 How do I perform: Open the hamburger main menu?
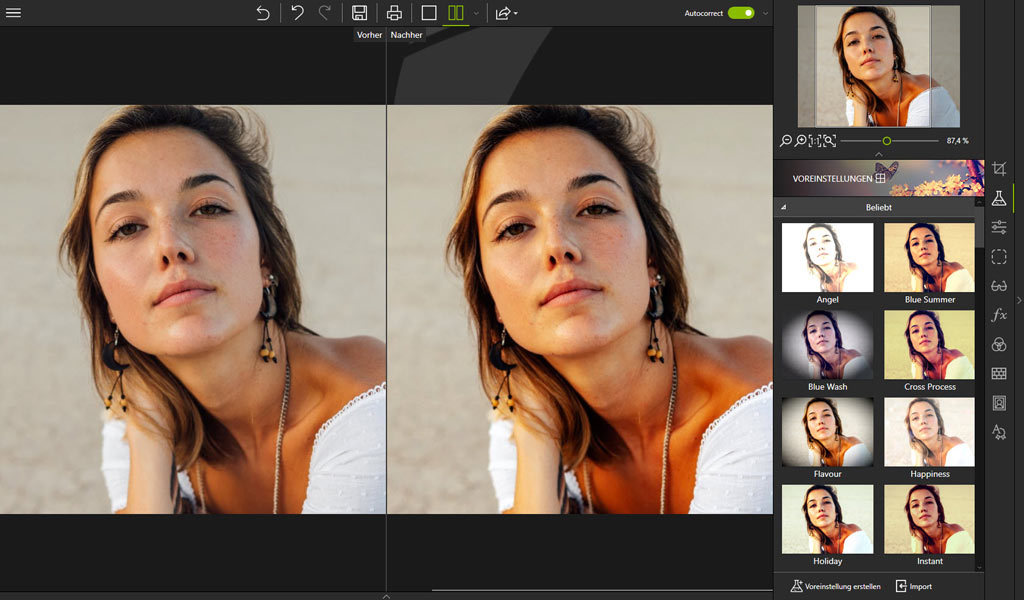[14, 13]
